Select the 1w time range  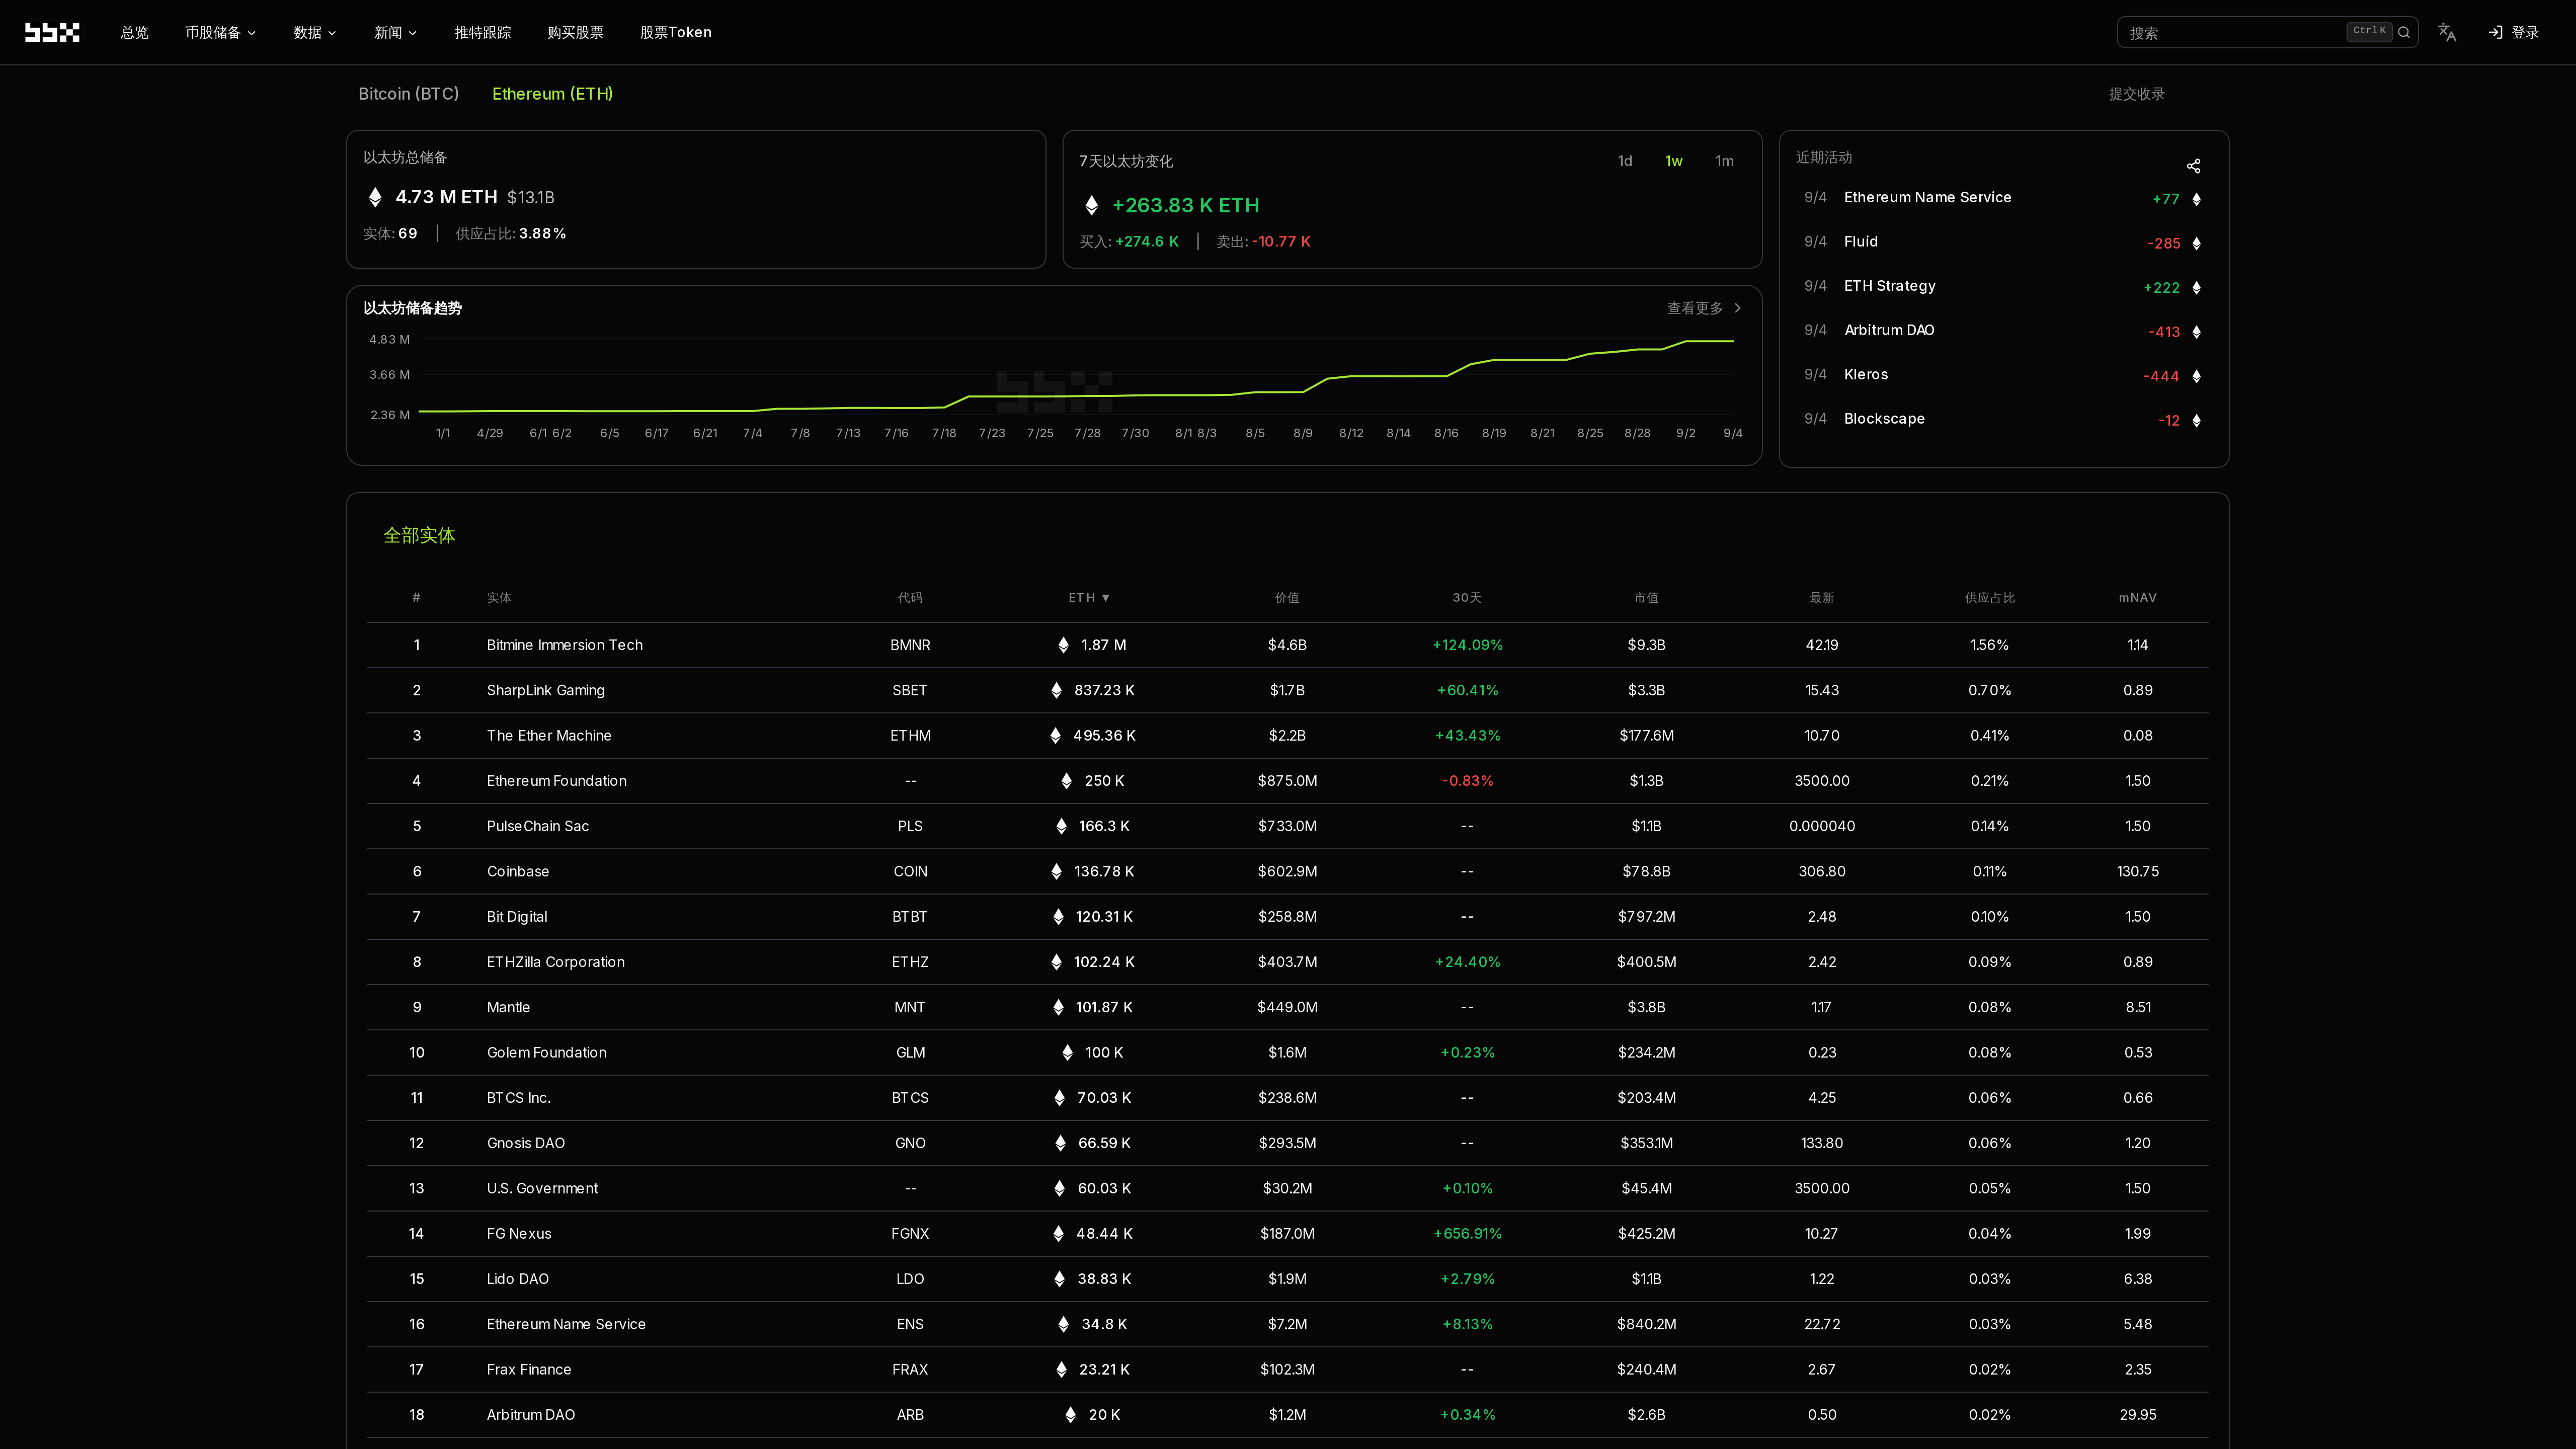click(1673, 161)
